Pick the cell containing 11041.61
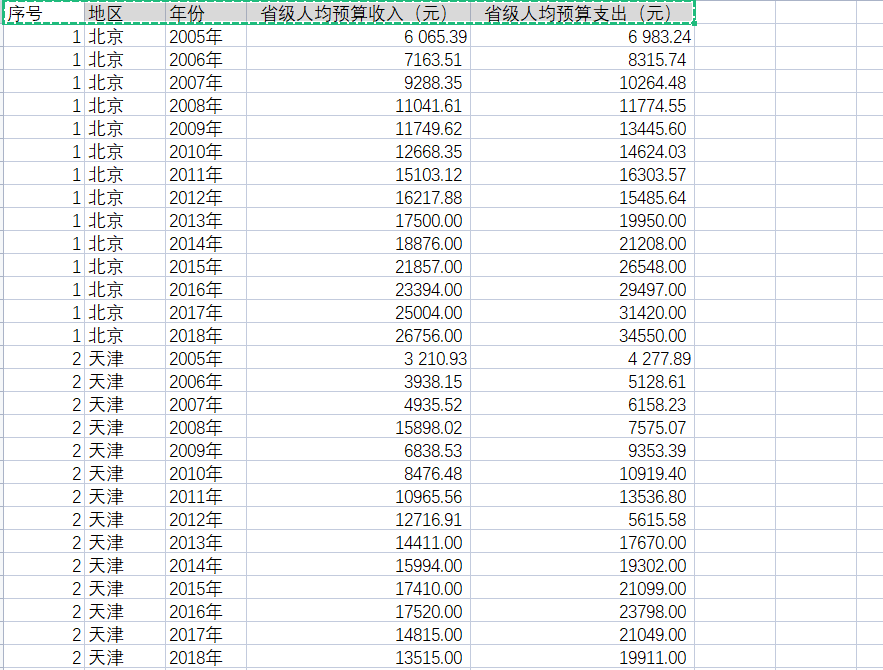This screenshot has height=670, width=883. 358,105
